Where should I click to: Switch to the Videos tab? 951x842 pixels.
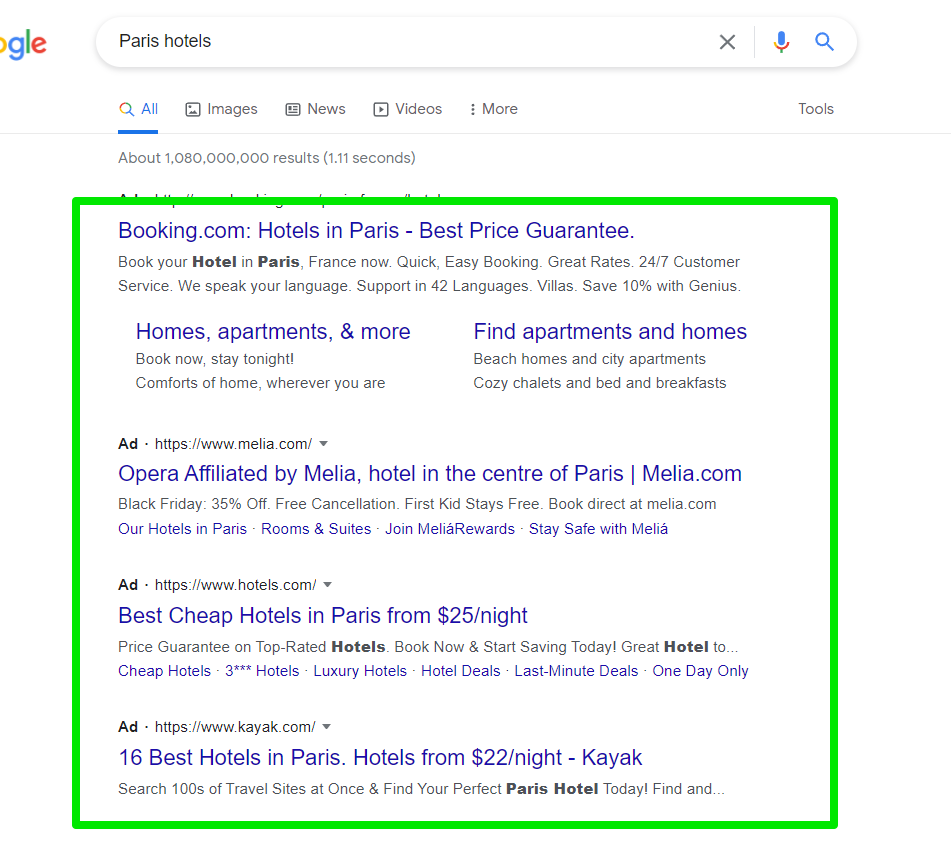(408, 109)
